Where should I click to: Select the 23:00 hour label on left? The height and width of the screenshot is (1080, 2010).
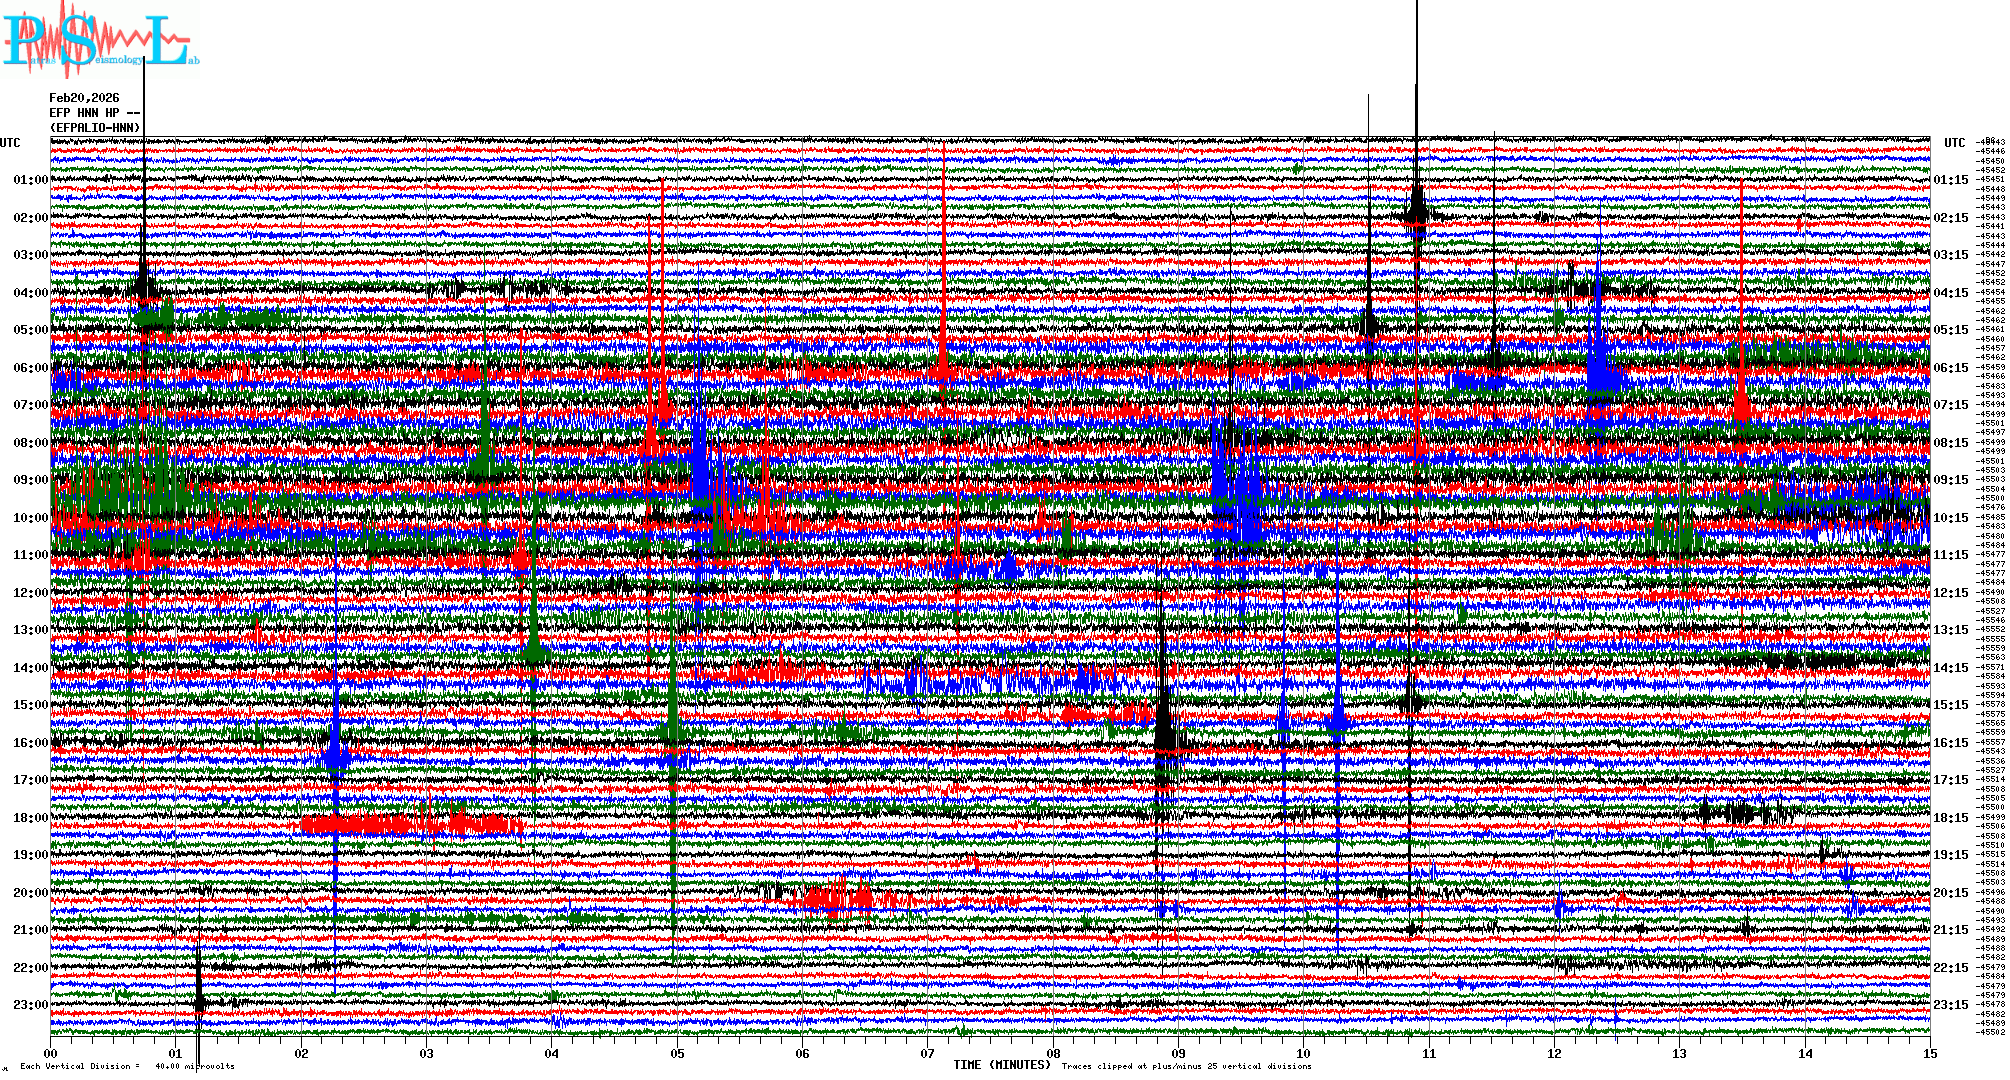(x=30, y=1005)
